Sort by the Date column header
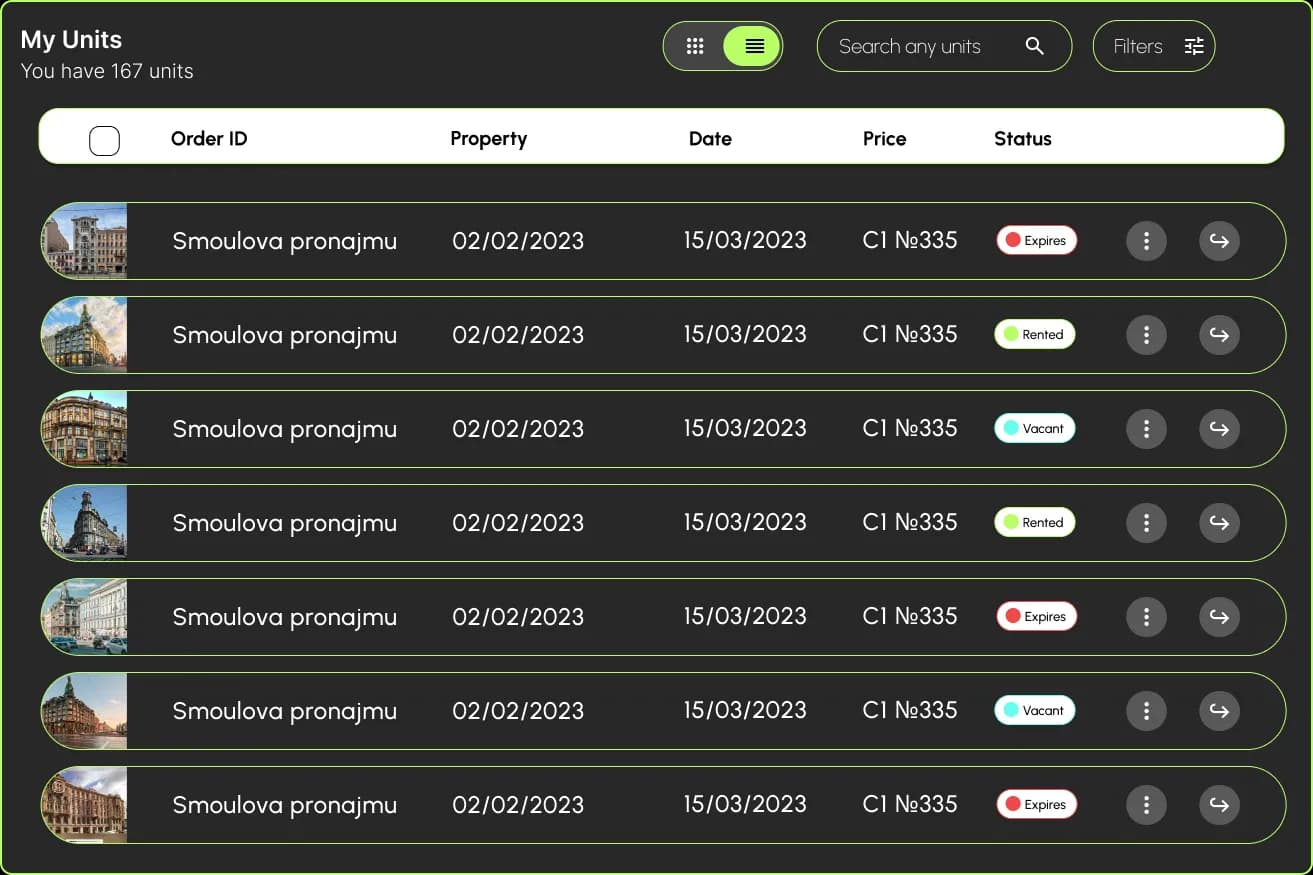1313x875 pixels. pos(710,139)
